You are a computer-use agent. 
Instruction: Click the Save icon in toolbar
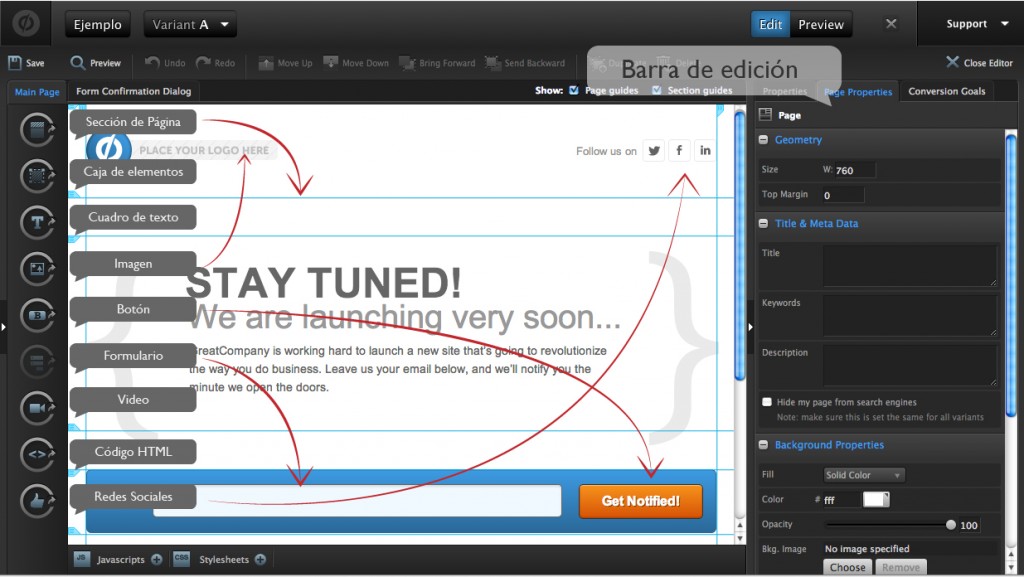(x=15, y=63)
